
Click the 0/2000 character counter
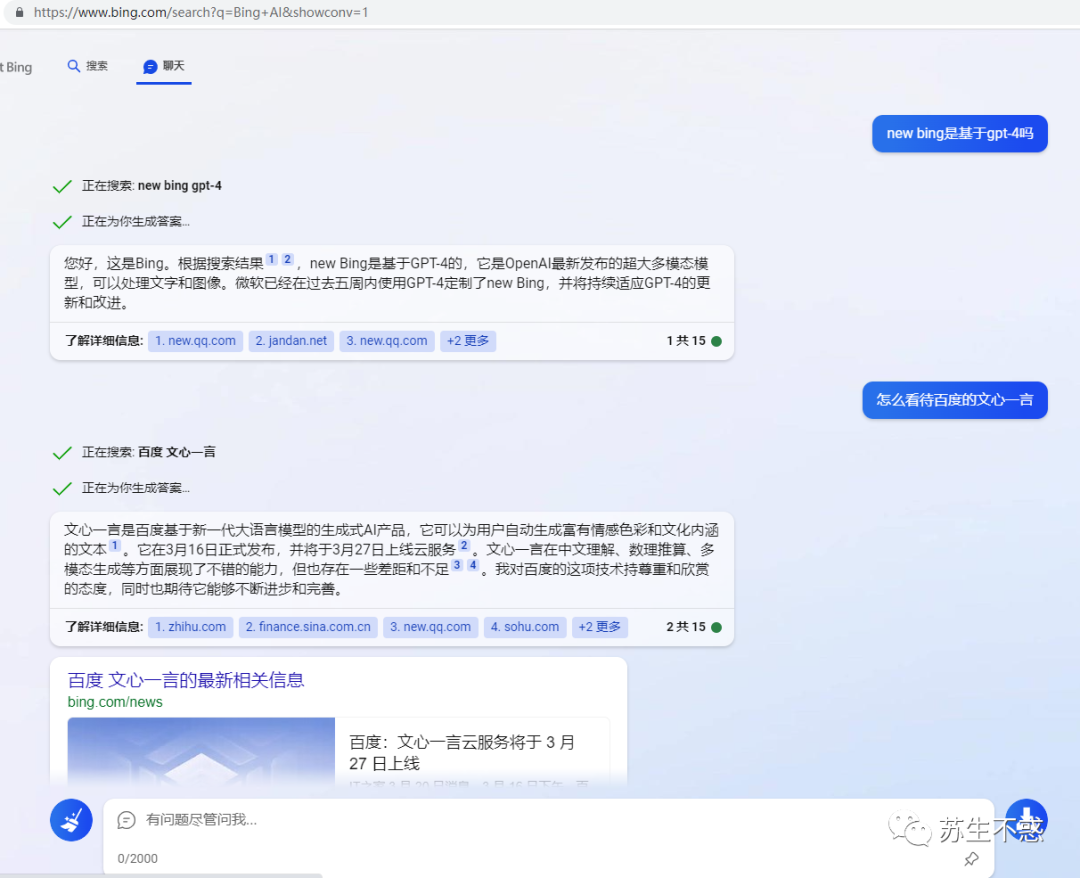pos(137,859)
